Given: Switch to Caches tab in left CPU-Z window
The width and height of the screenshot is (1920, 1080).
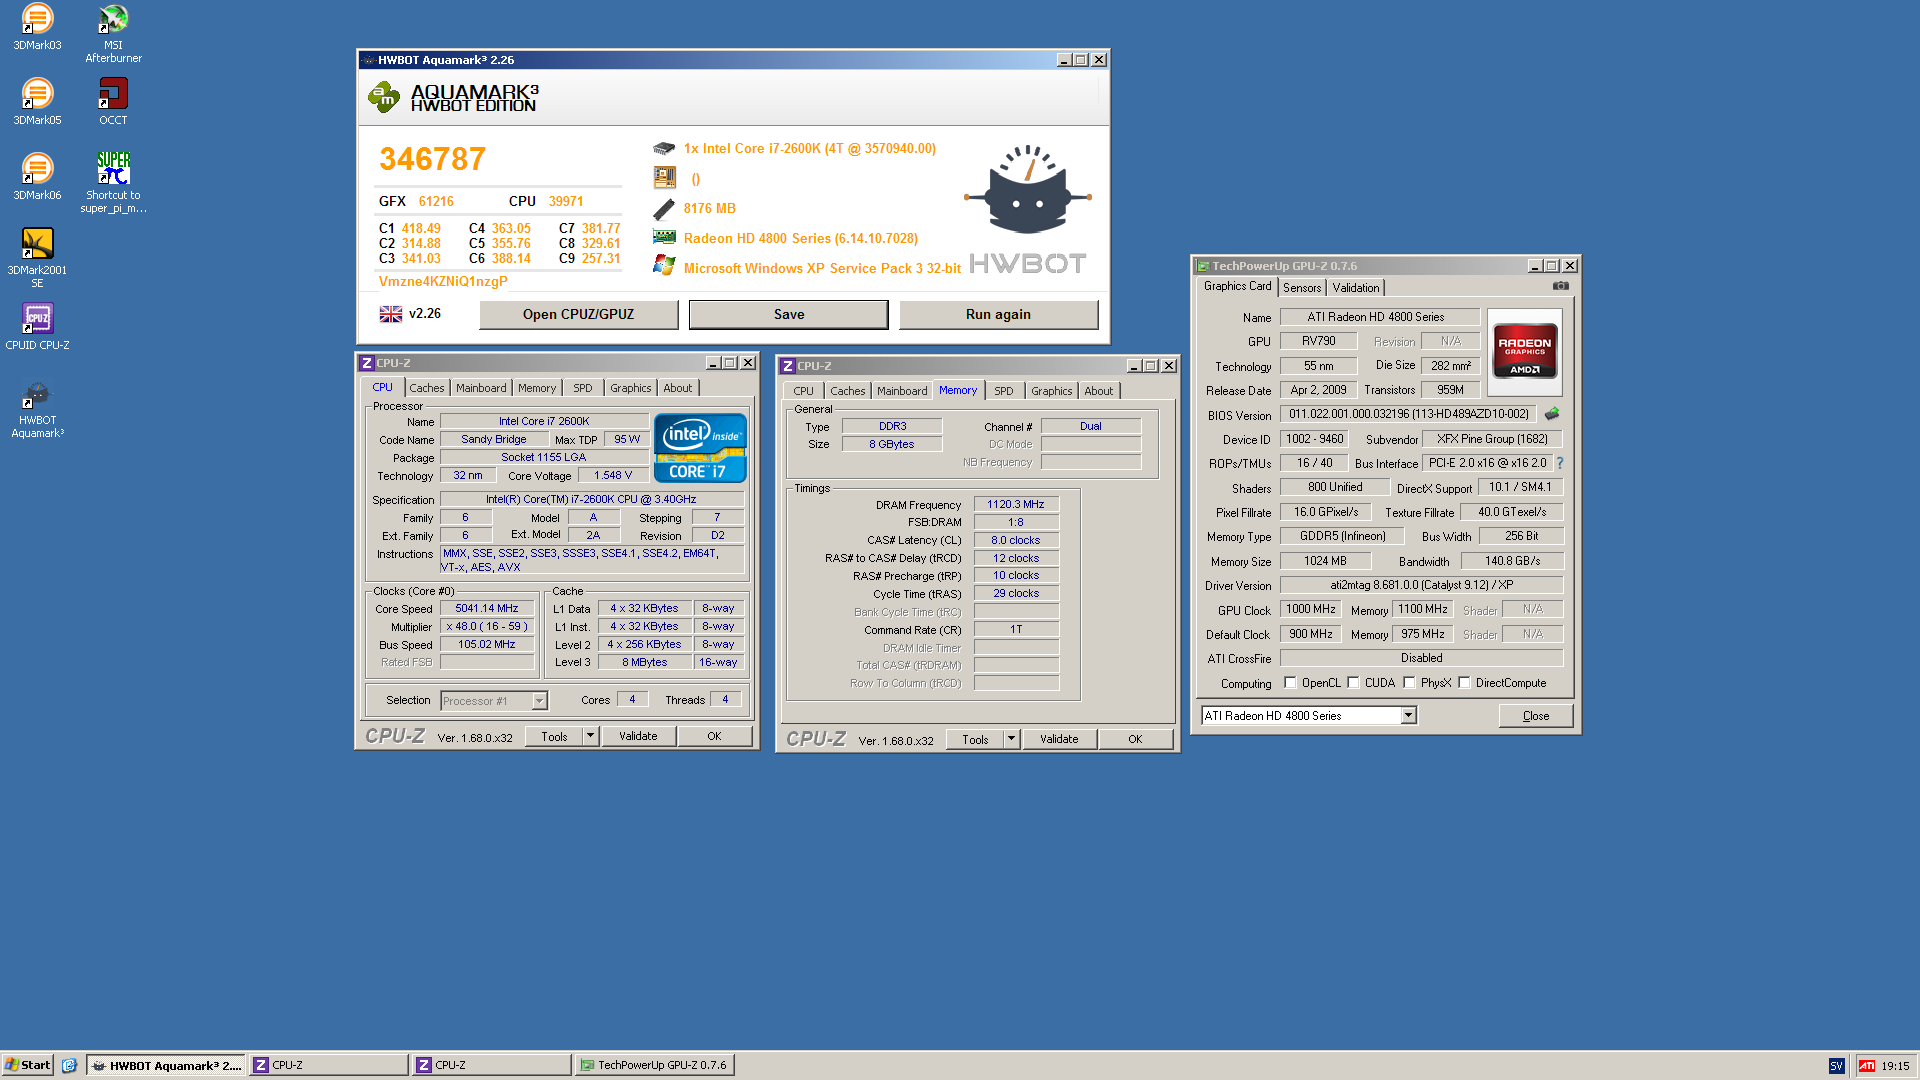Looking at the screenshot, I should click(x=427, y=388).
